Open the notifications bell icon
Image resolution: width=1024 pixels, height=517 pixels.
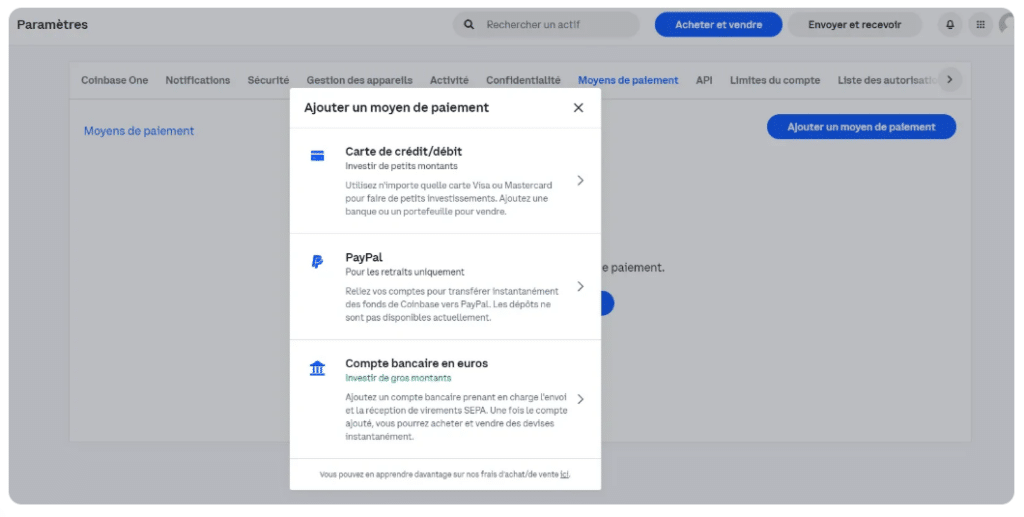(x=950, y=25)
